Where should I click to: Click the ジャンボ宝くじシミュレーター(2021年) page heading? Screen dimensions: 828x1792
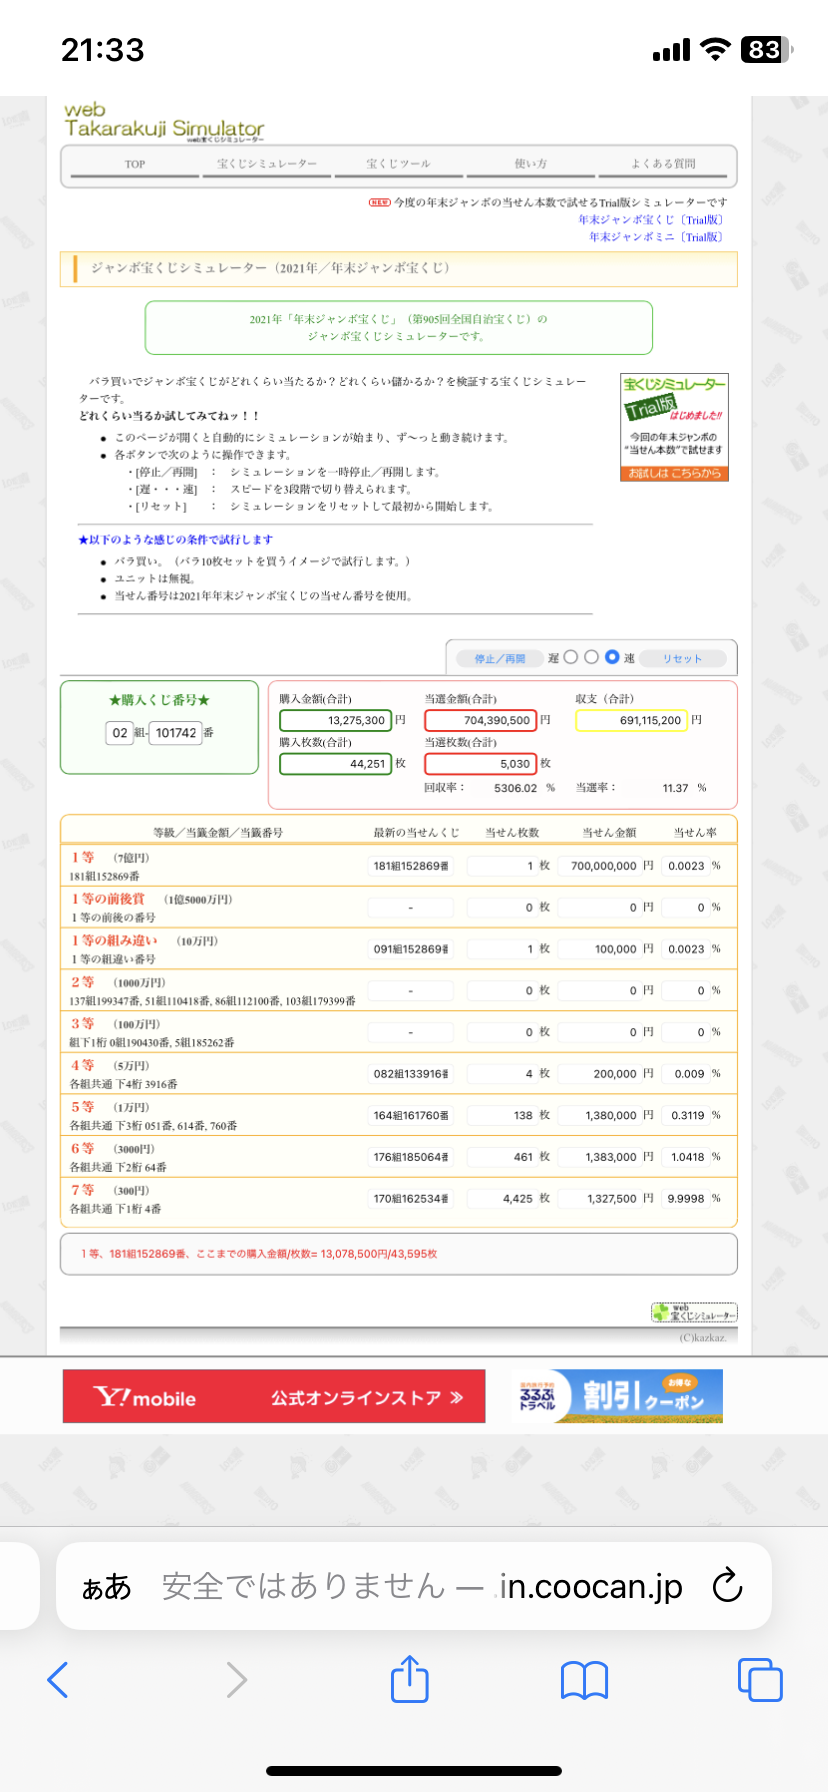270,268
